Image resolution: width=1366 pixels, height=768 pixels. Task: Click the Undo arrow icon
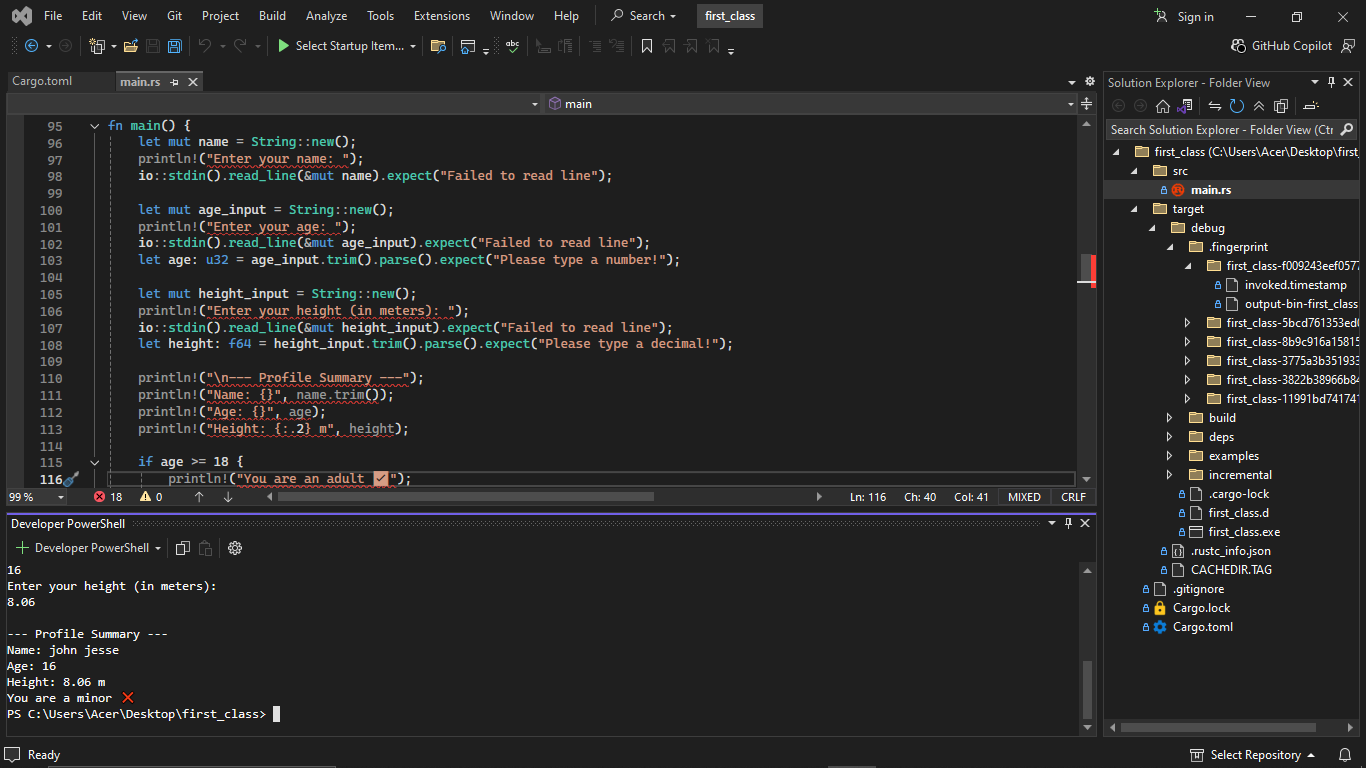click(205, 46)
